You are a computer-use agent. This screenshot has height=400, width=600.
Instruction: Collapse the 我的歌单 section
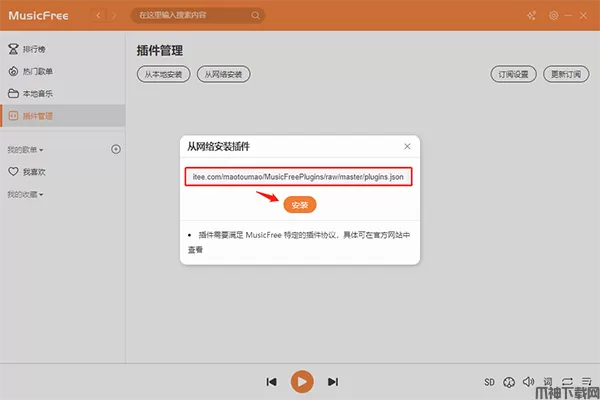pyautogui.click(x=26, y=150)
